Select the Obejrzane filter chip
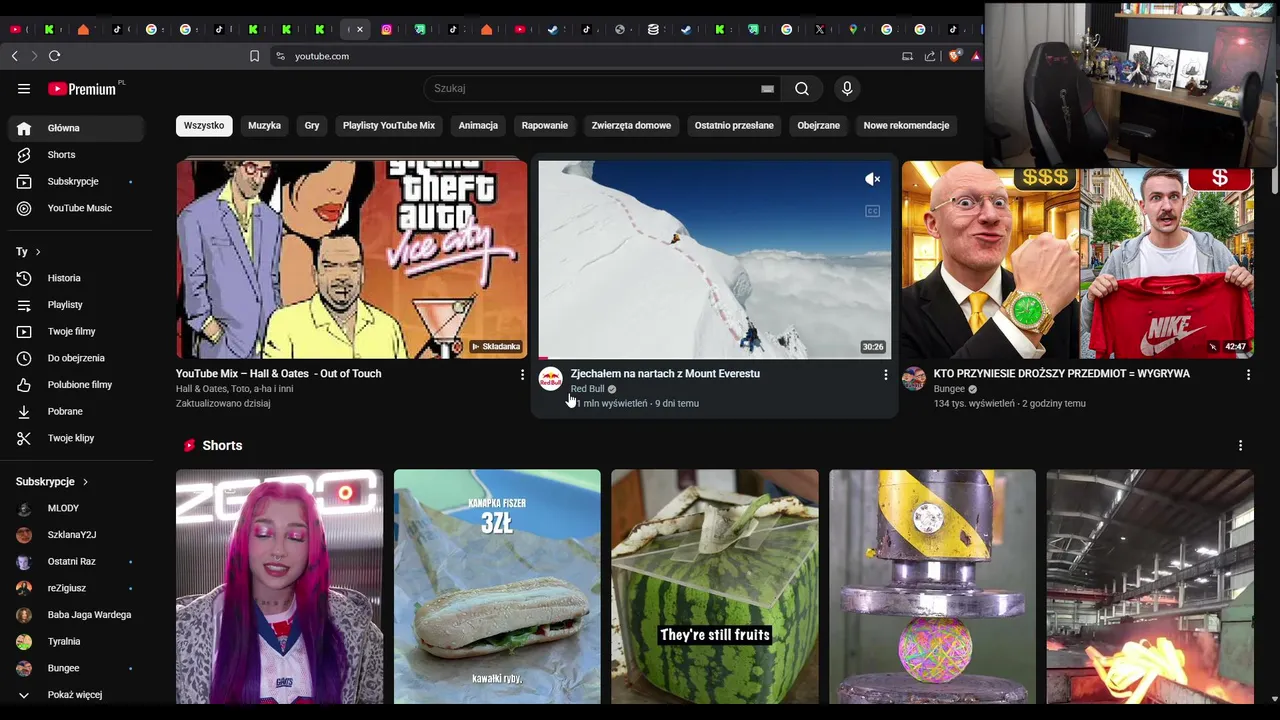This screenshot has width=1280, height=720. pos(818,126)
